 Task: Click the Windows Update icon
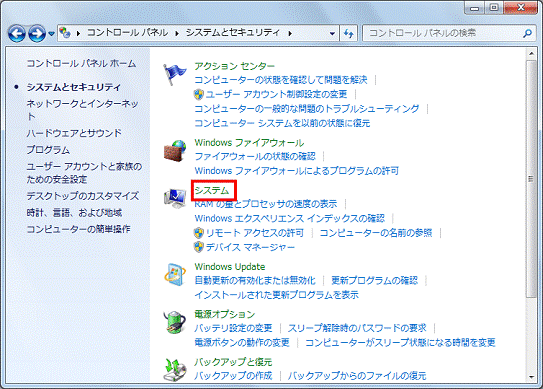pos(175,275)
